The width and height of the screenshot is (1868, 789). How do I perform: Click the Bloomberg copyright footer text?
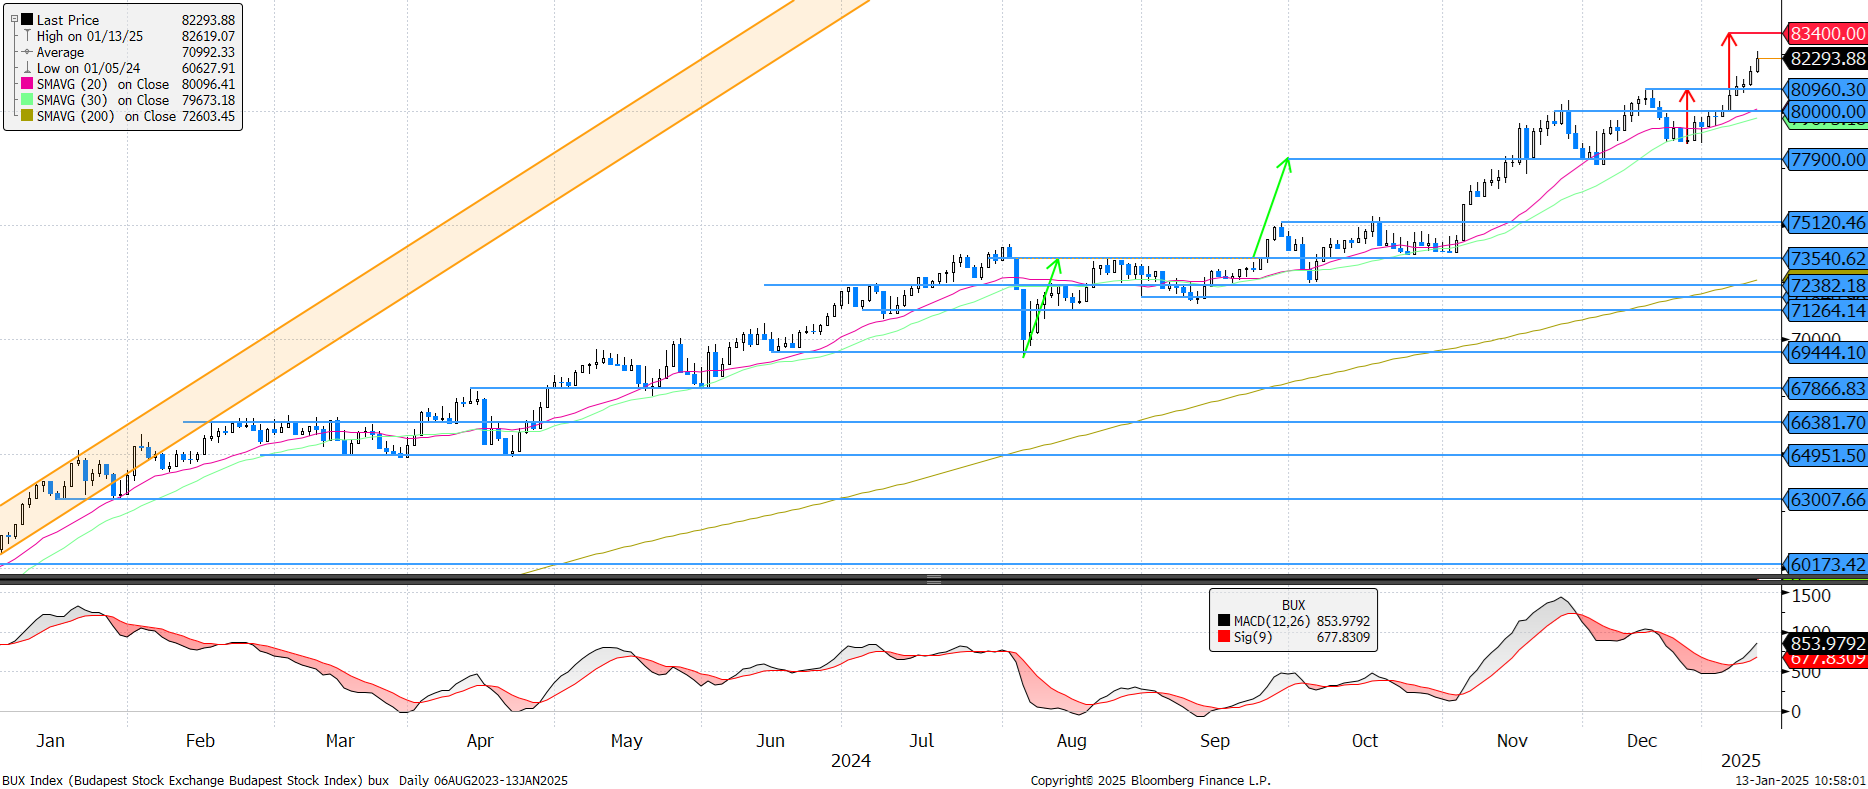pos(1150,781)
